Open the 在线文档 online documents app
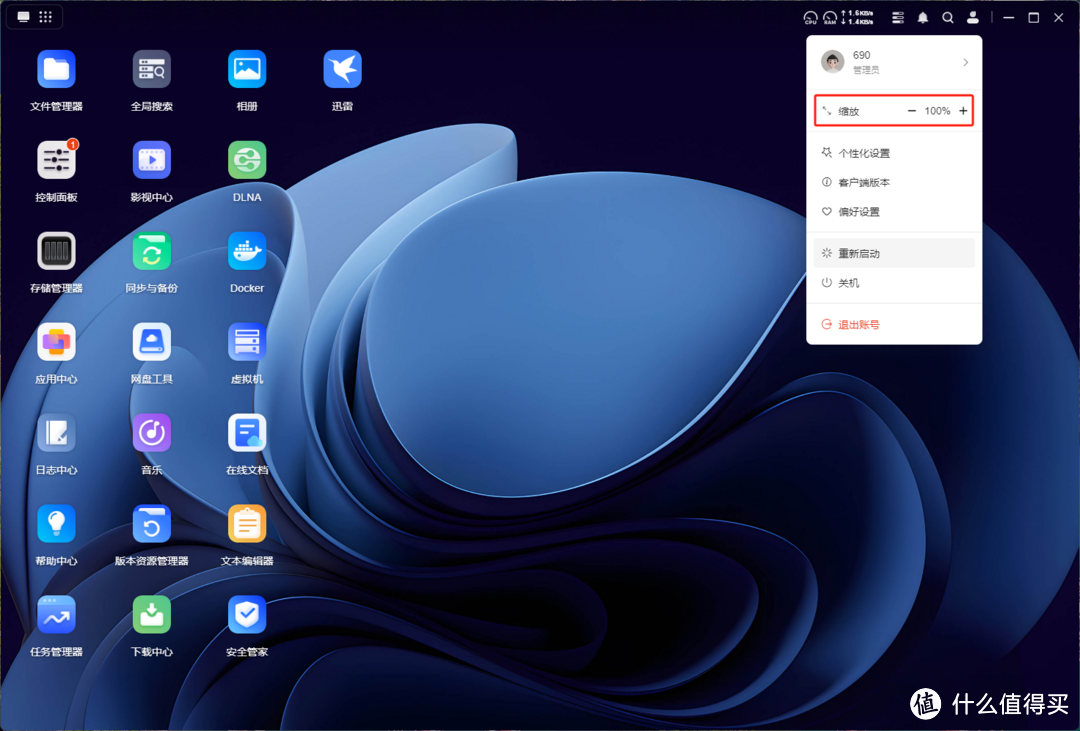The height and width of the screenshot is (731, 1080). pos(246,433)
